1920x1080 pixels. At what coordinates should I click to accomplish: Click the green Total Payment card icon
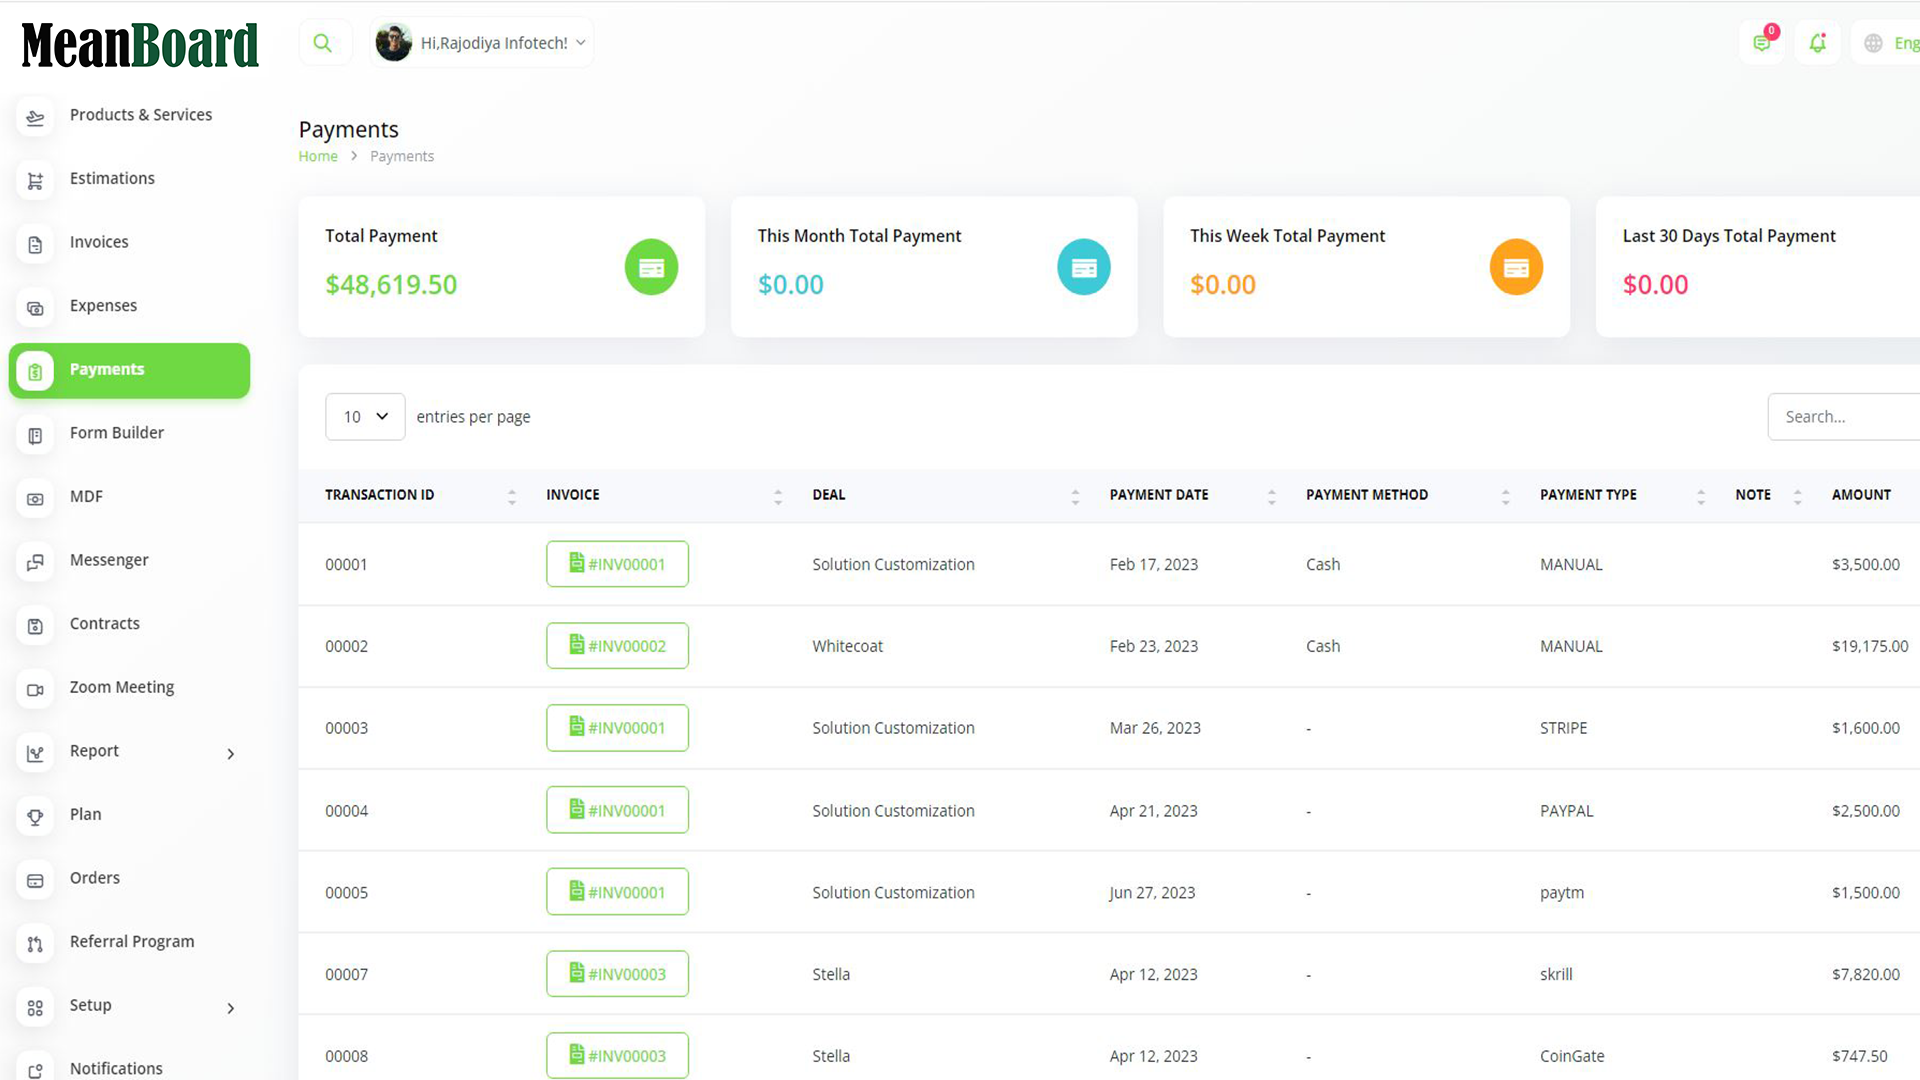point(651,267)
